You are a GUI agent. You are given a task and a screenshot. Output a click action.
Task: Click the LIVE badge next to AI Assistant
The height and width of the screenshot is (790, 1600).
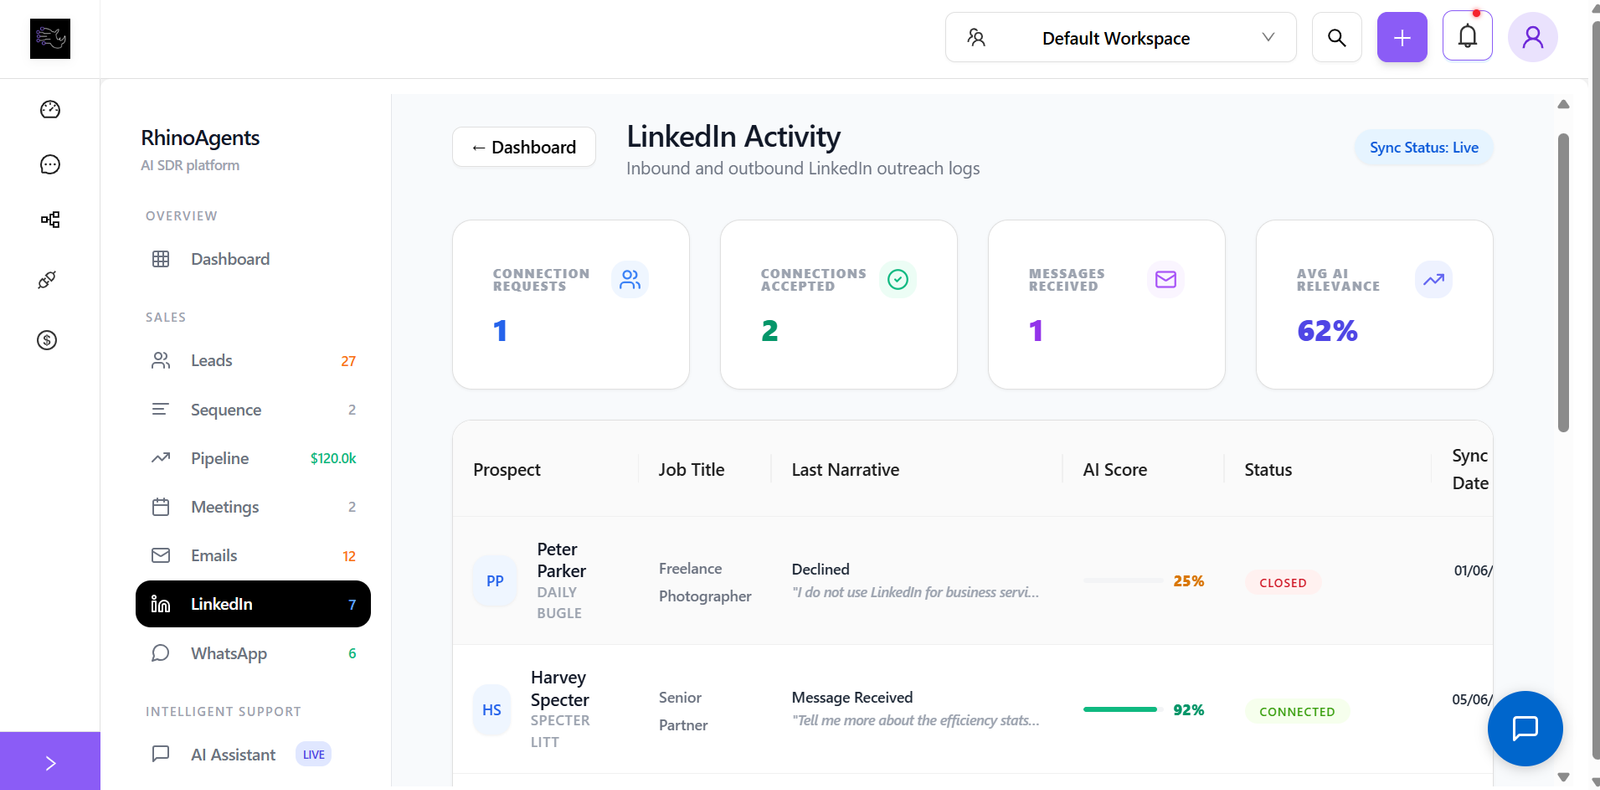pos(314,755)
